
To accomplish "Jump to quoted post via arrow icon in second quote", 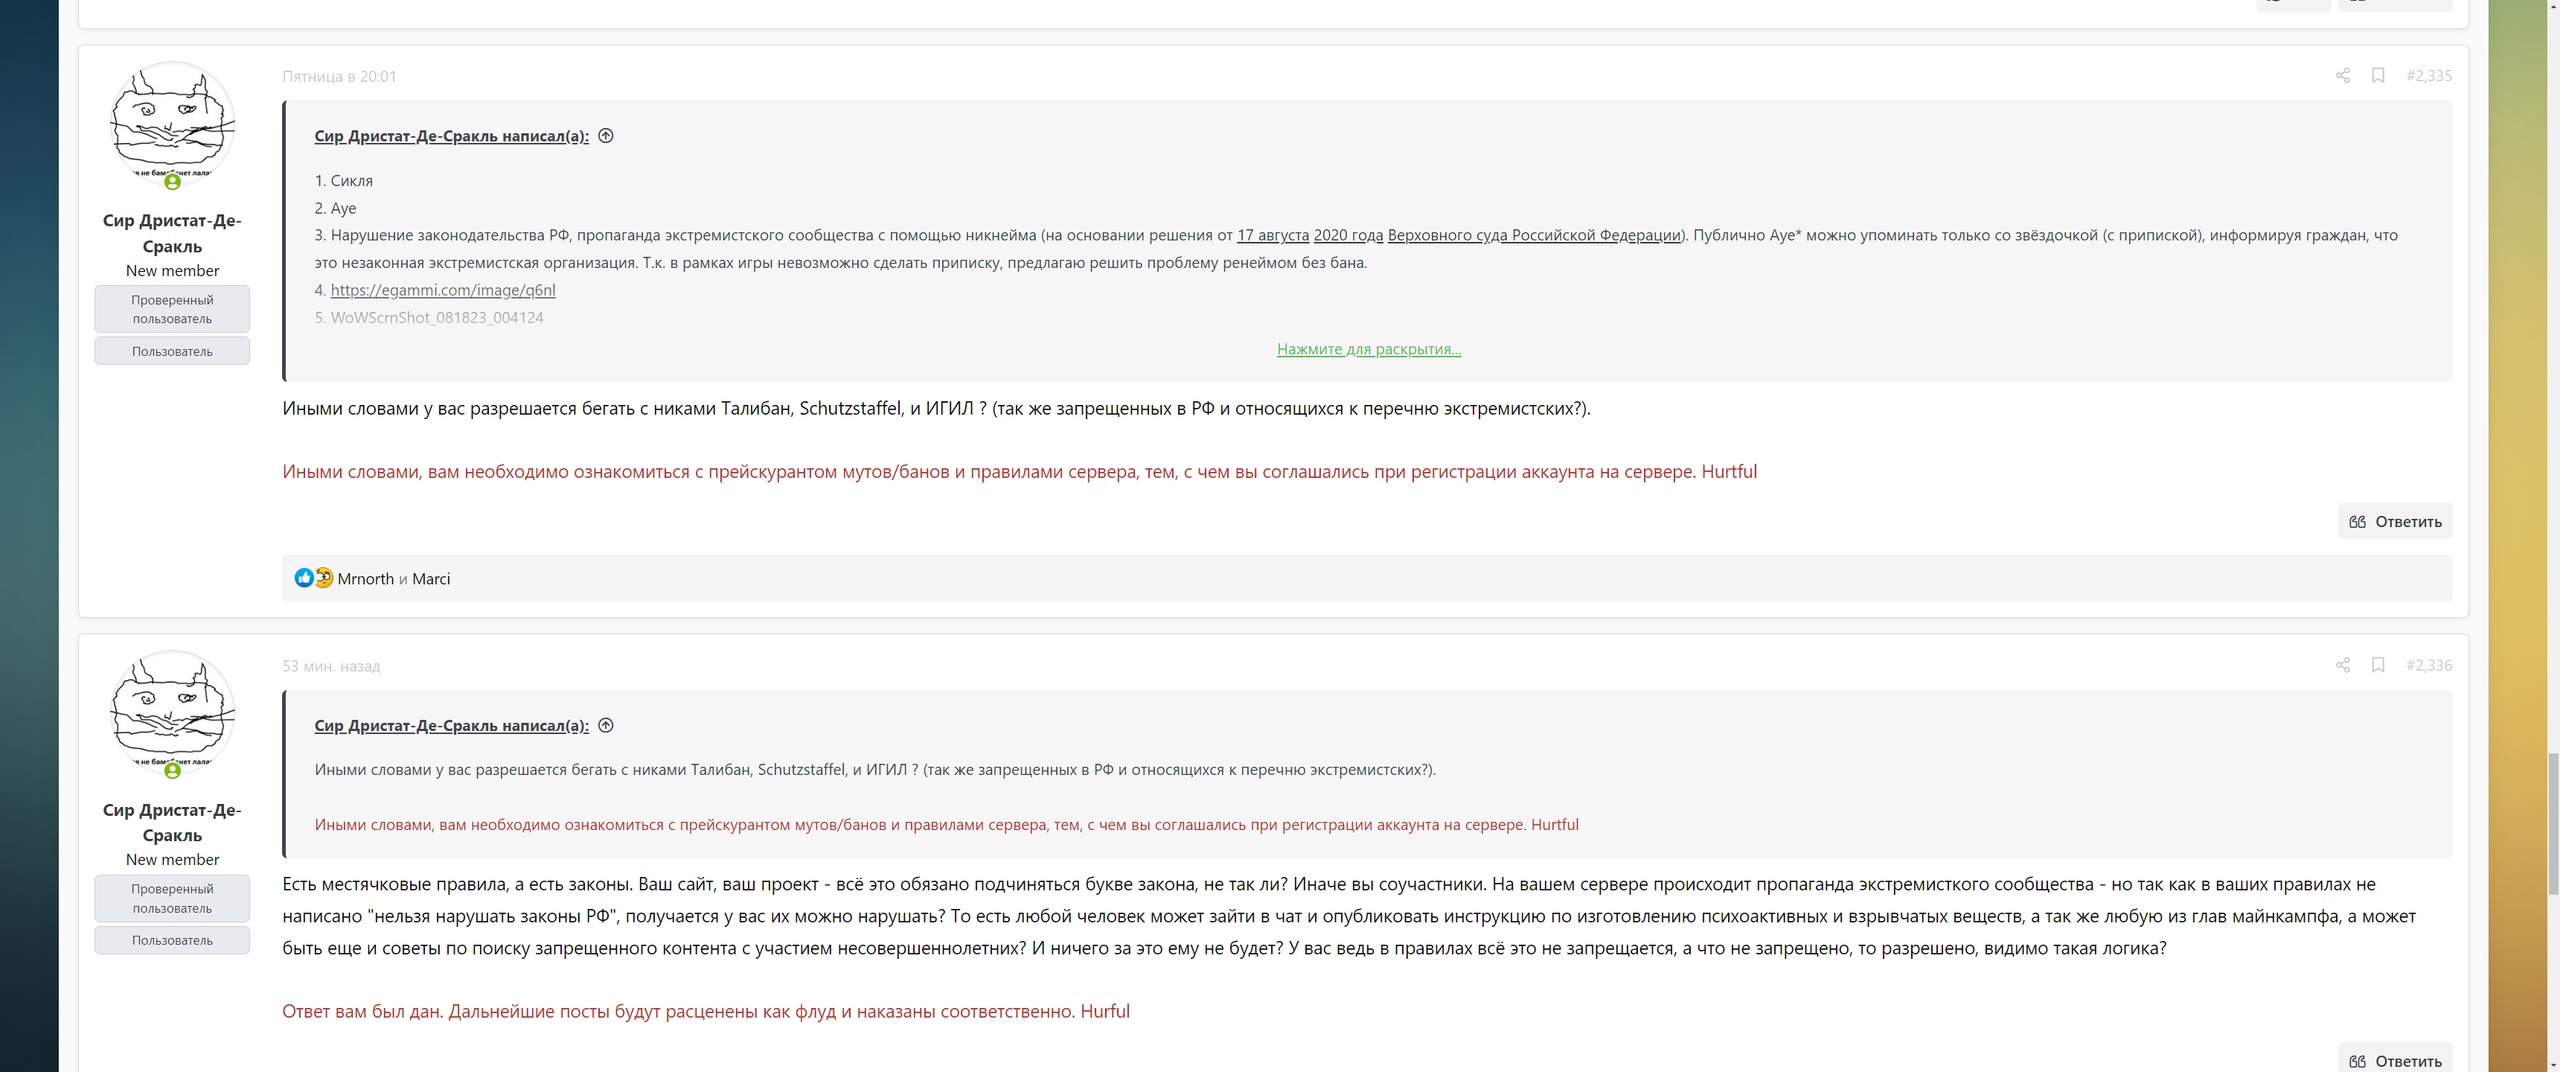I will click(606, 725).
